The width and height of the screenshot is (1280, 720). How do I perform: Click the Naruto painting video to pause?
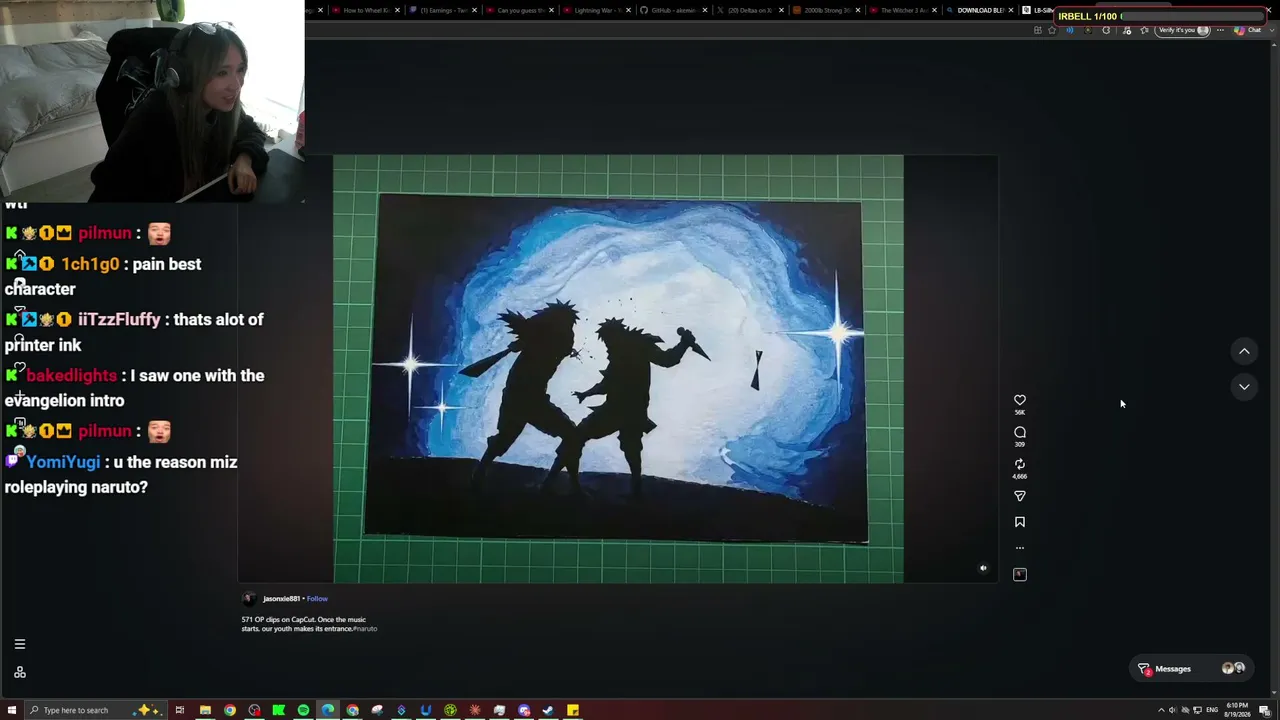coord(618,368)
